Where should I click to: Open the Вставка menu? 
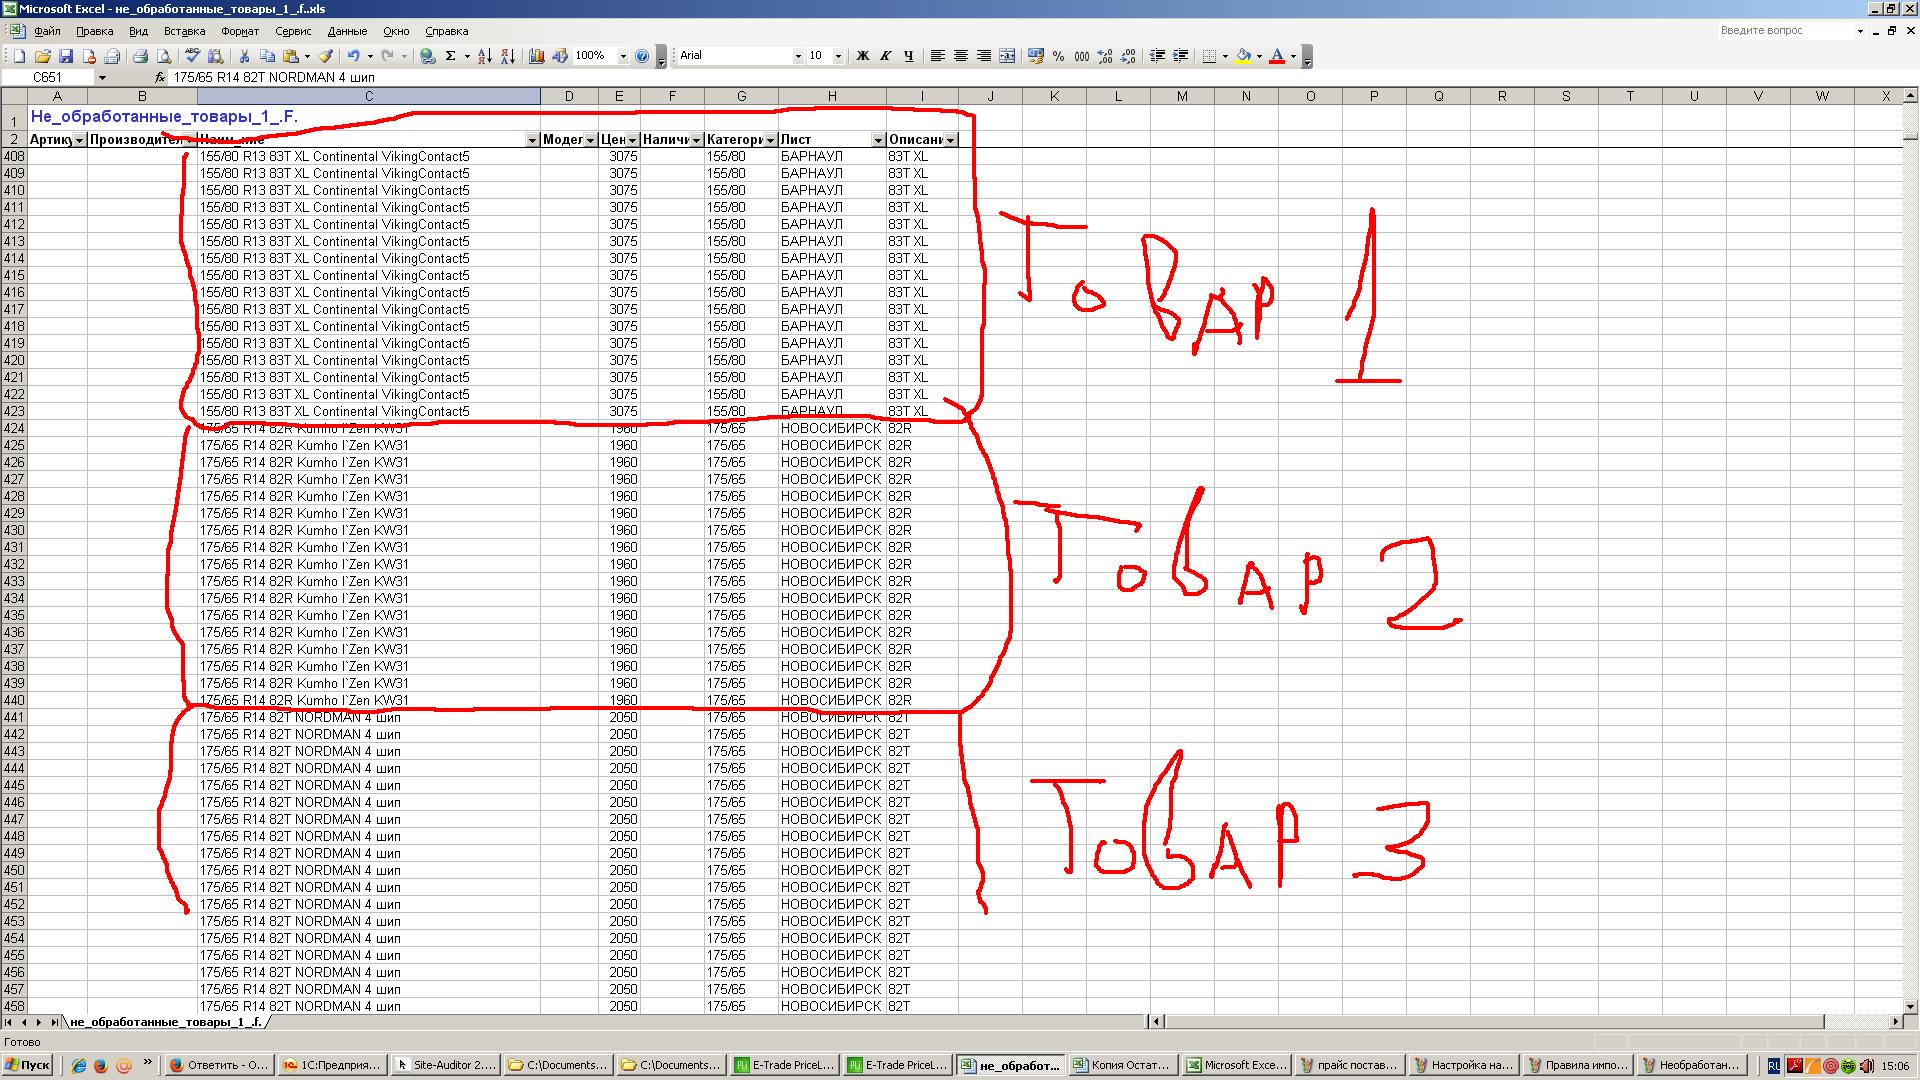coord(184,31)
